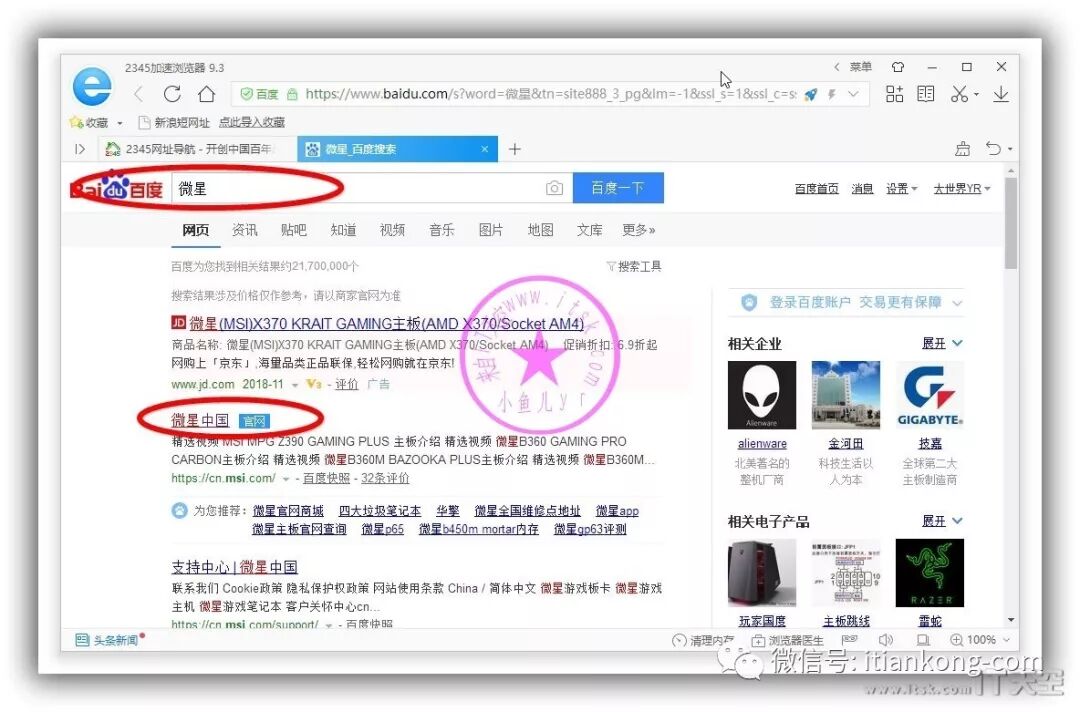Image resolution: width=1080 pixels, height=712 pixels.
Task: Click the split-window icon in the status bar
Action: (x=923, y=640)
